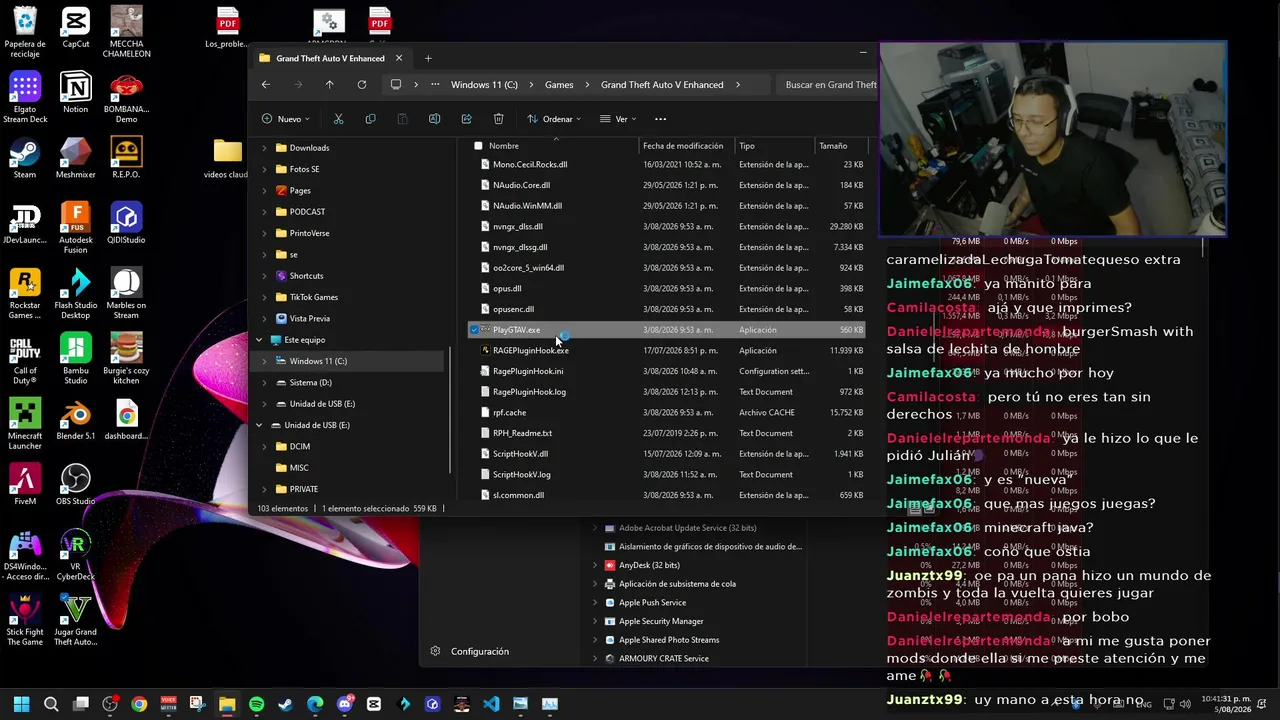Navigate to Games in the address bar
Viewport: 1280px width, 720px height.
(x=559, y=85)
